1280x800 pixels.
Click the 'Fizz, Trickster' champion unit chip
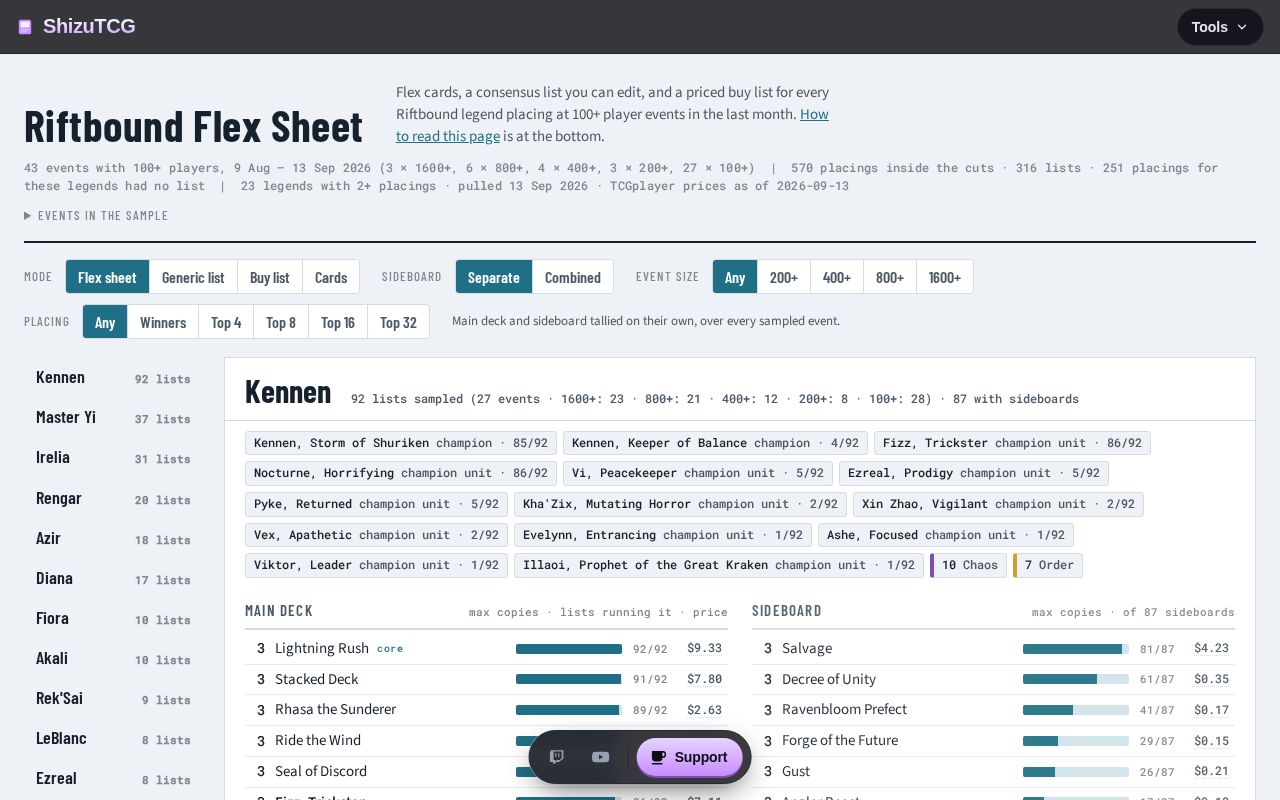click(x=1012, y=443)
